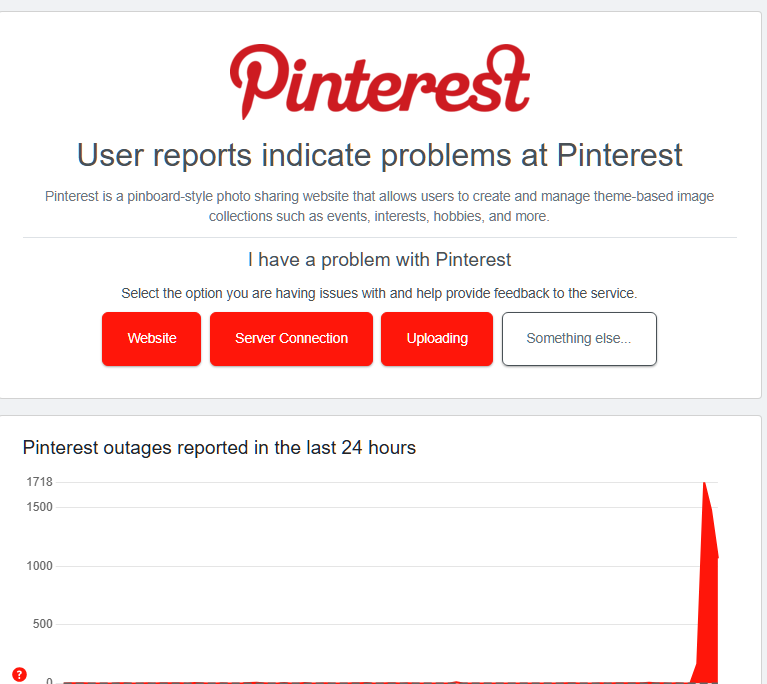Click the 500 y-axis label
767x684 pixels.
[x=43, y=624]
